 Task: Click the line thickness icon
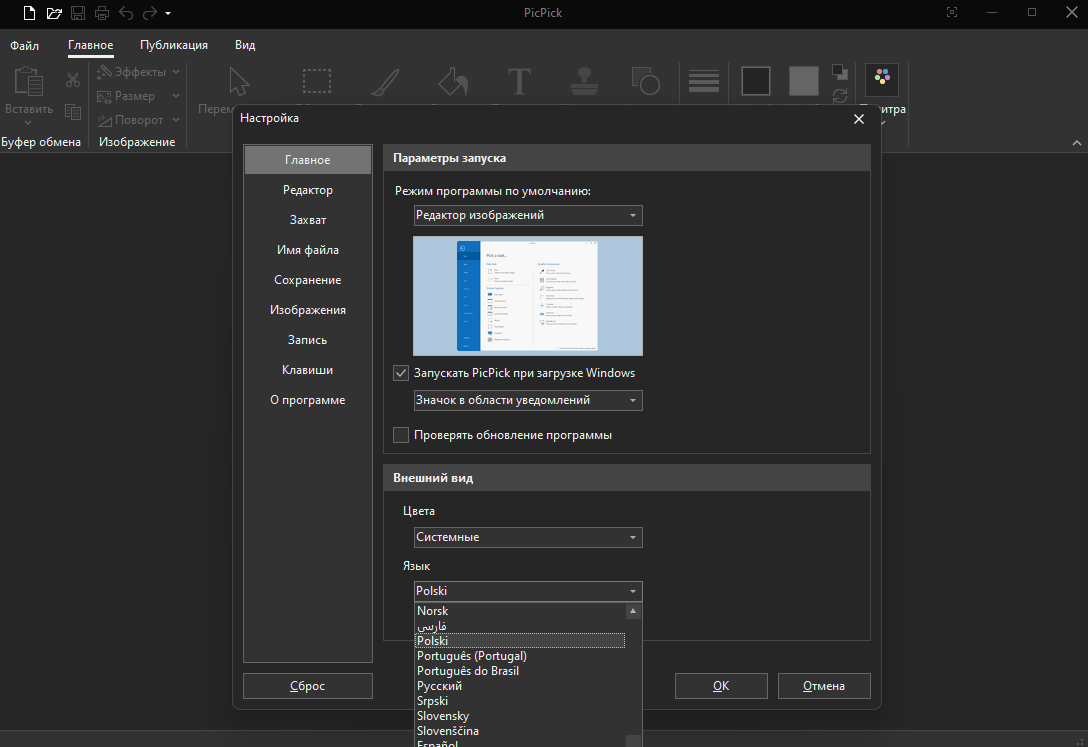click(x=704, y=81)
